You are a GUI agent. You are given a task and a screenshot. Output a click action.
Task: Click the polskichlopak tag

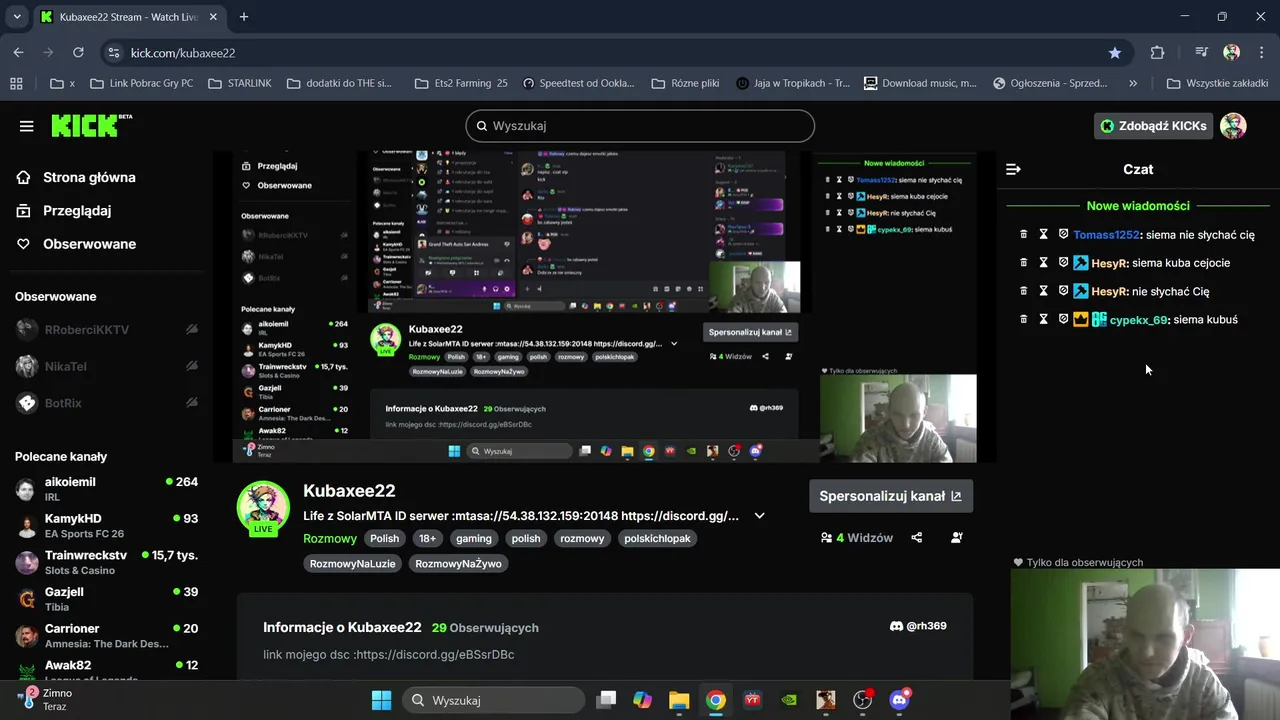coord(657,538)
